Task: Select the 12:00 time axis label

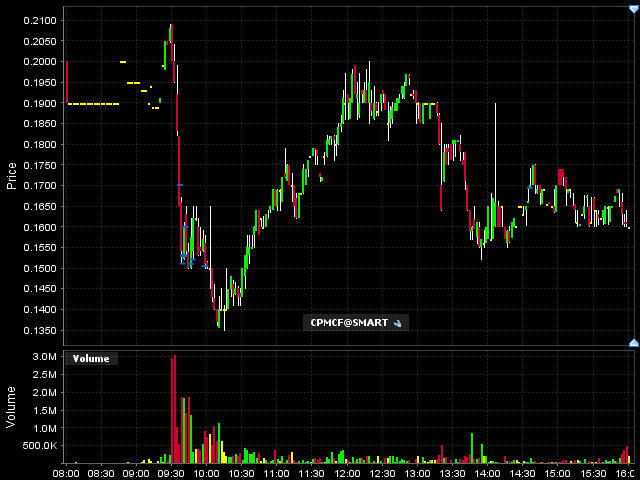Action: coord(347,472)
